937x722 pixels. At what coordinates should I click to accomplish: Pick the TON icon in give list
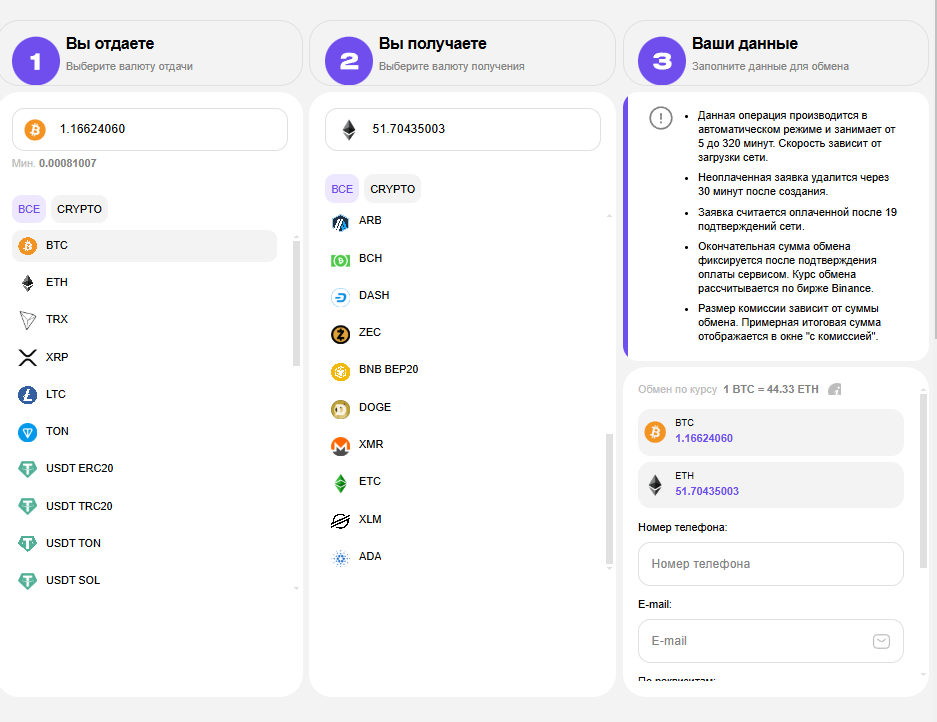(27, 432)
